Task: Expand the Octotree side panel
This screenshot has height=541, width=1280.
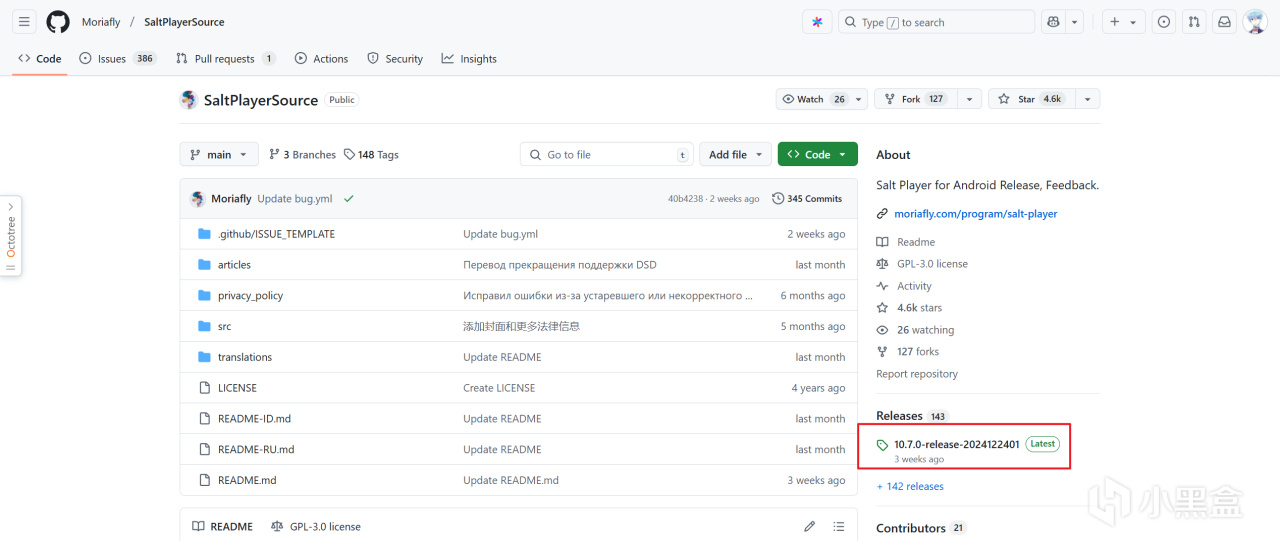Action: coord(11,237)
